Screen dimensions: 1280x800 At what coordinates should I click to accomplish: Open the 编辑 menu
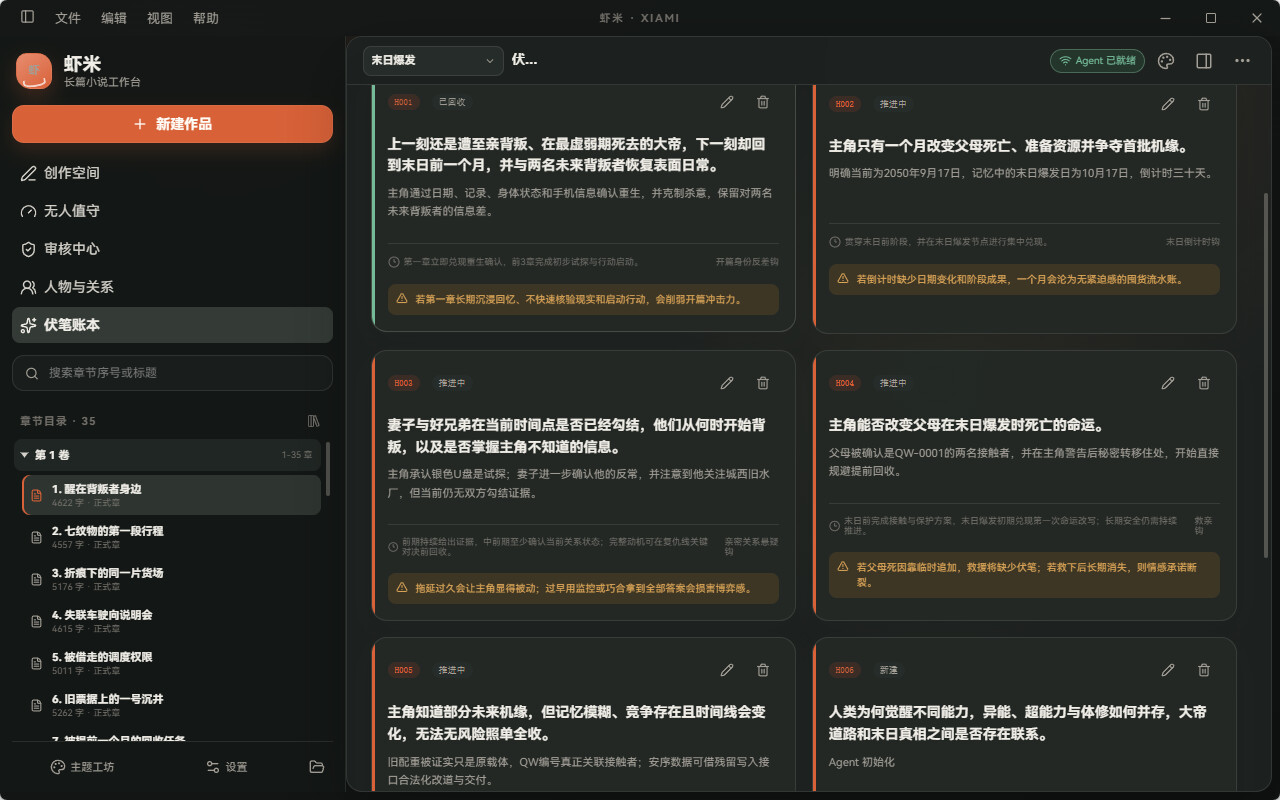click(114, 18)
